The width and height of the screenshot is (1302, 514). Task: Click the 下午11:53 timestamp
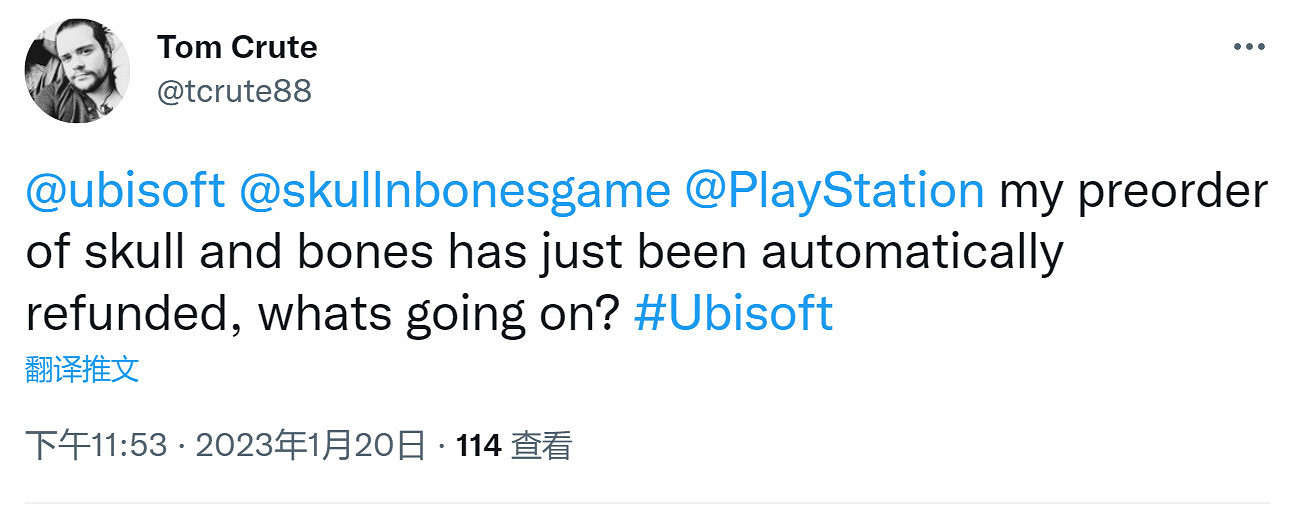(96, 446)
